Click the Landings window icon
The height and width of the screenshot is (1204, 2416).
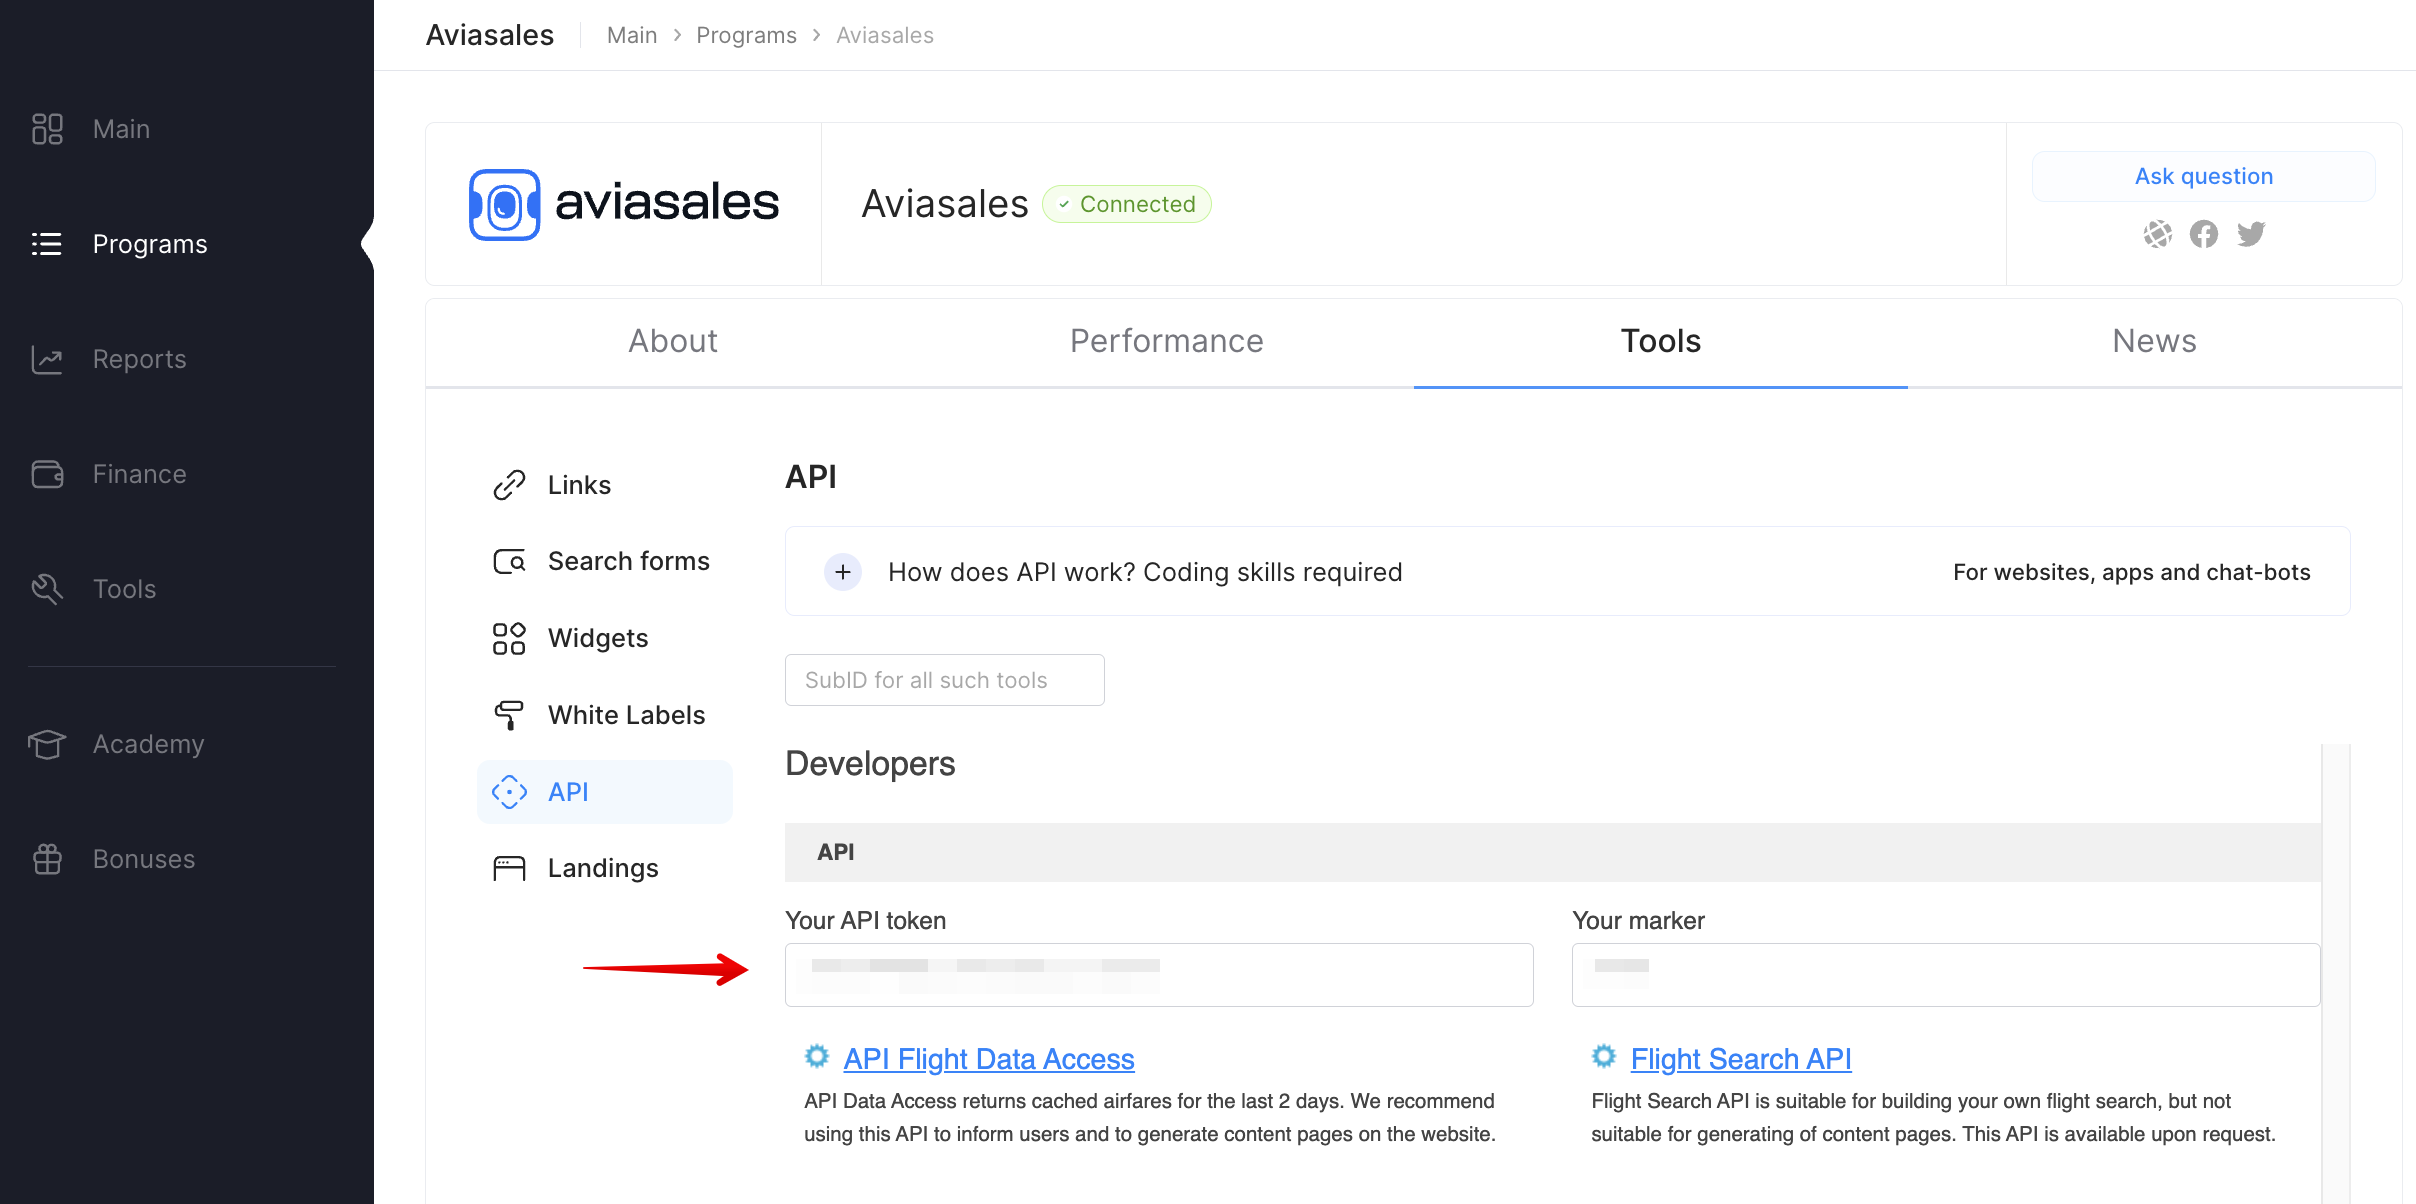509,868
